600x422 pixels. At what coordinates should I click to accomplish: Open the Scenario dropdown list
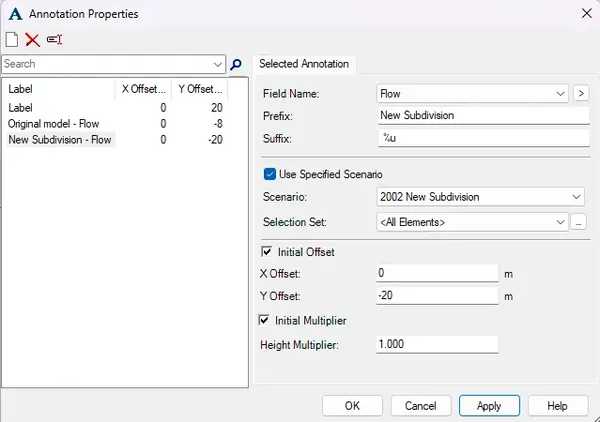[576, 197]
